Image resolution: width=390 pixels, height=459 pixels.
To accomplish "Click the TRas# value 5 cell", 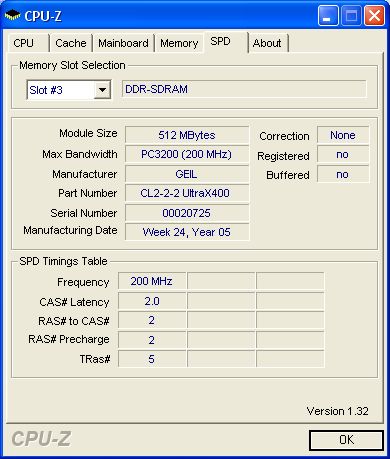I will coord(152,359).
